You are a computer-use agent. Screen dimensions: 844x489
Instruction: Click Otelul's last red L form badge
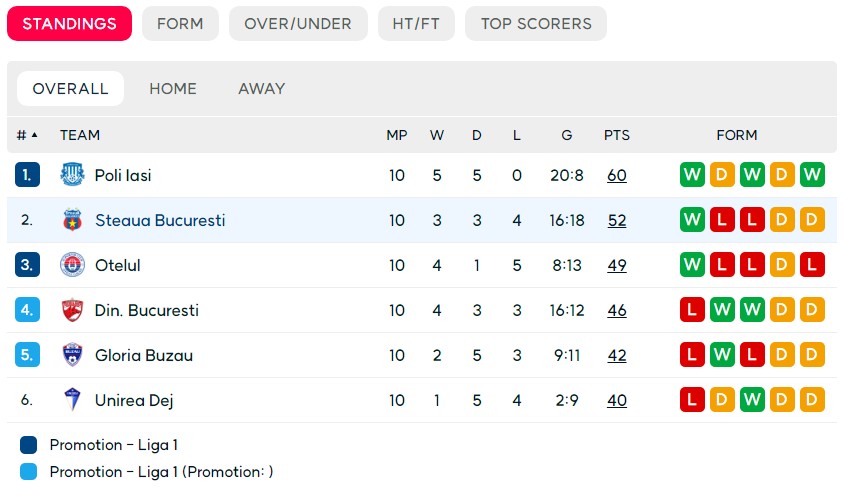812,264
